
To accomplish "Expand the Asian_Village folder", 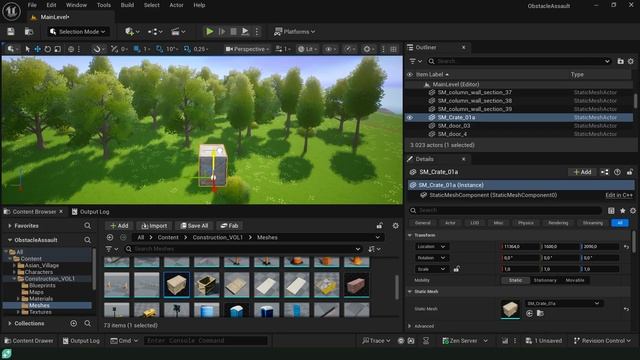I will point(15,265).
